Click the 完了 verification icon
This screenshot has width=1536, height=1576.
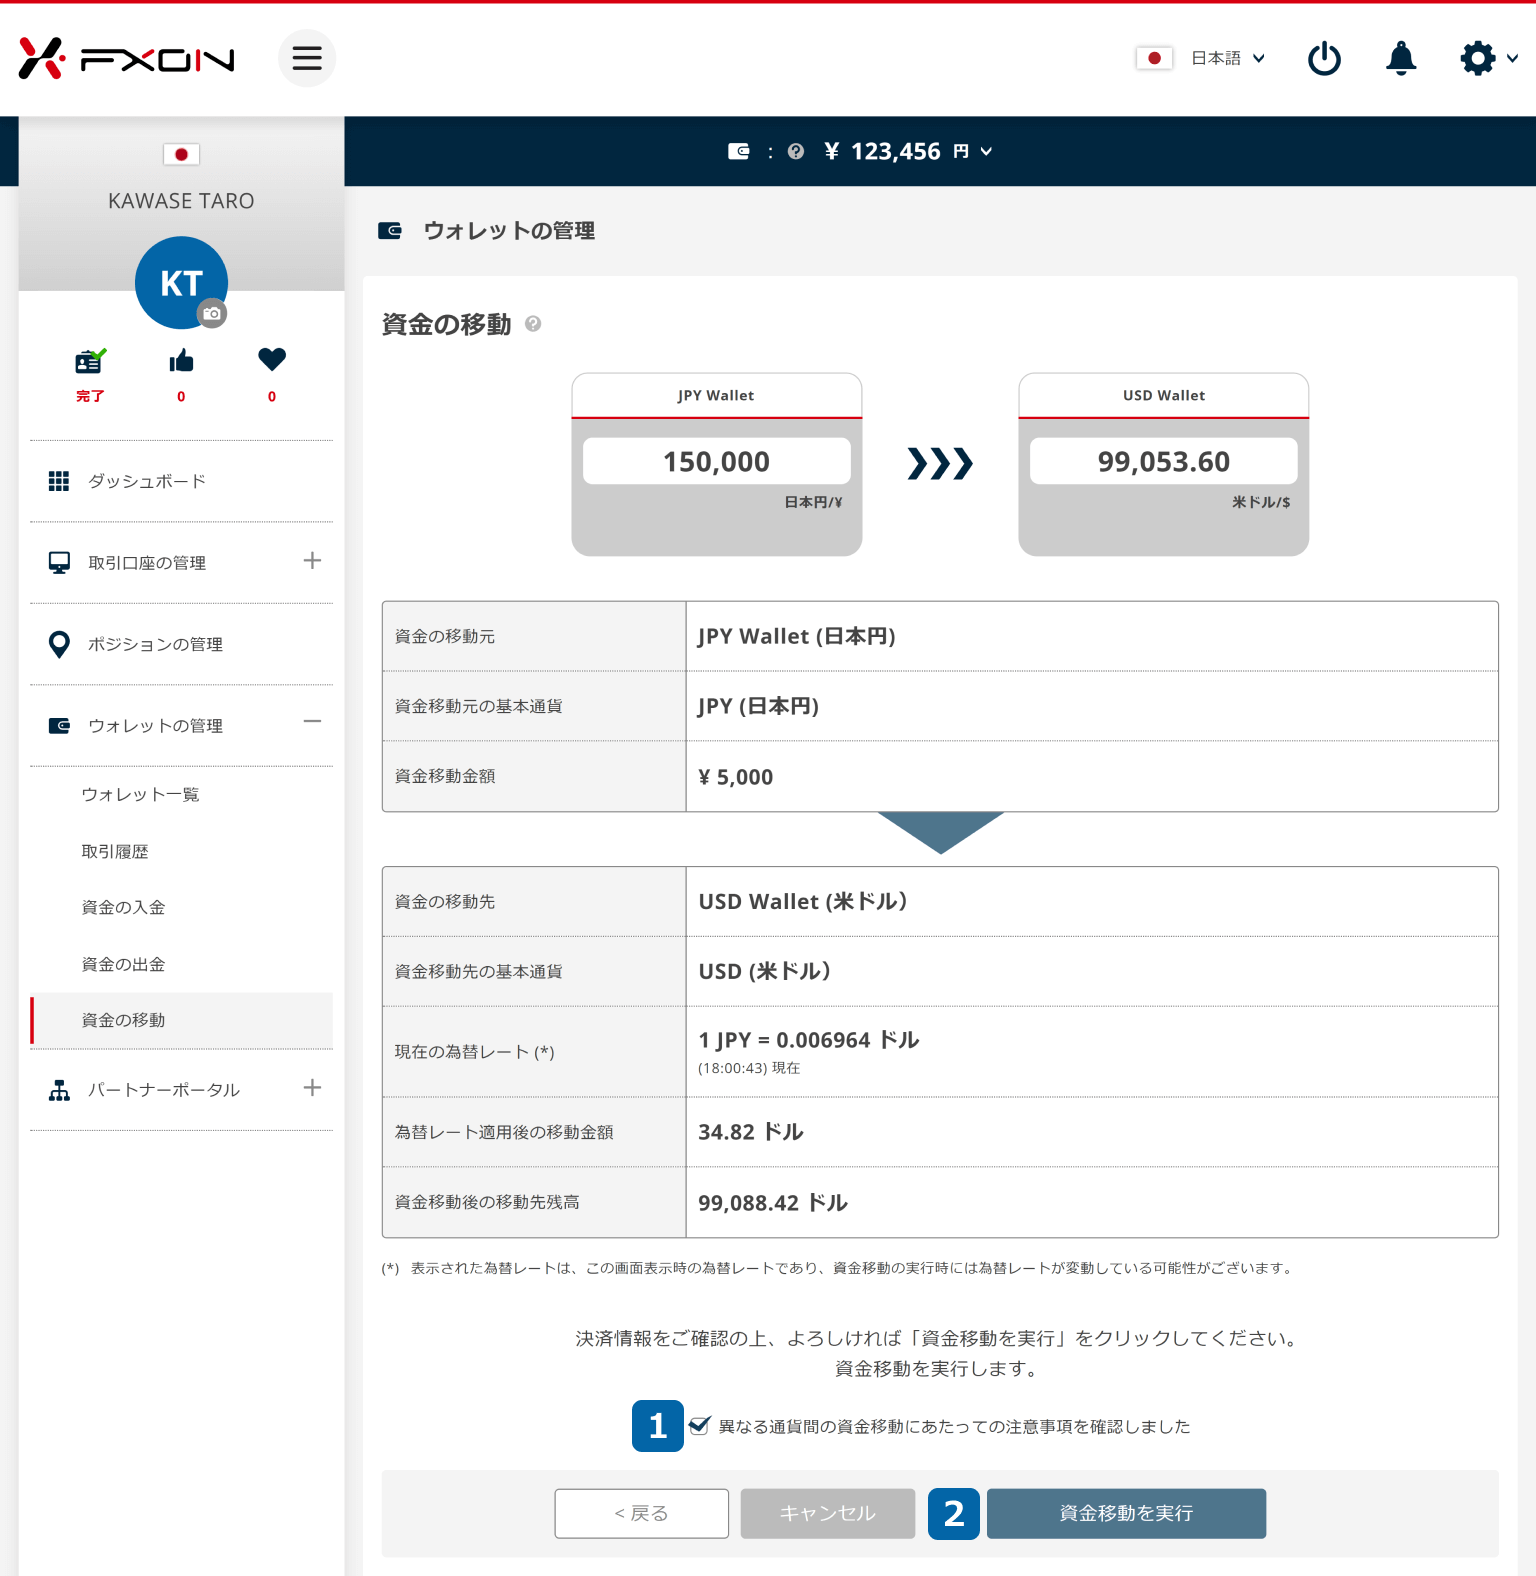pyautogui.click(x=90, y=361)
